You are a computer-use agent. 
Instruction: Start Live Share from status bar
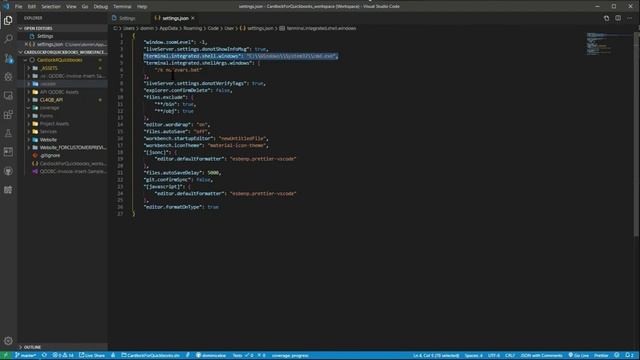[x=92, y=356]
